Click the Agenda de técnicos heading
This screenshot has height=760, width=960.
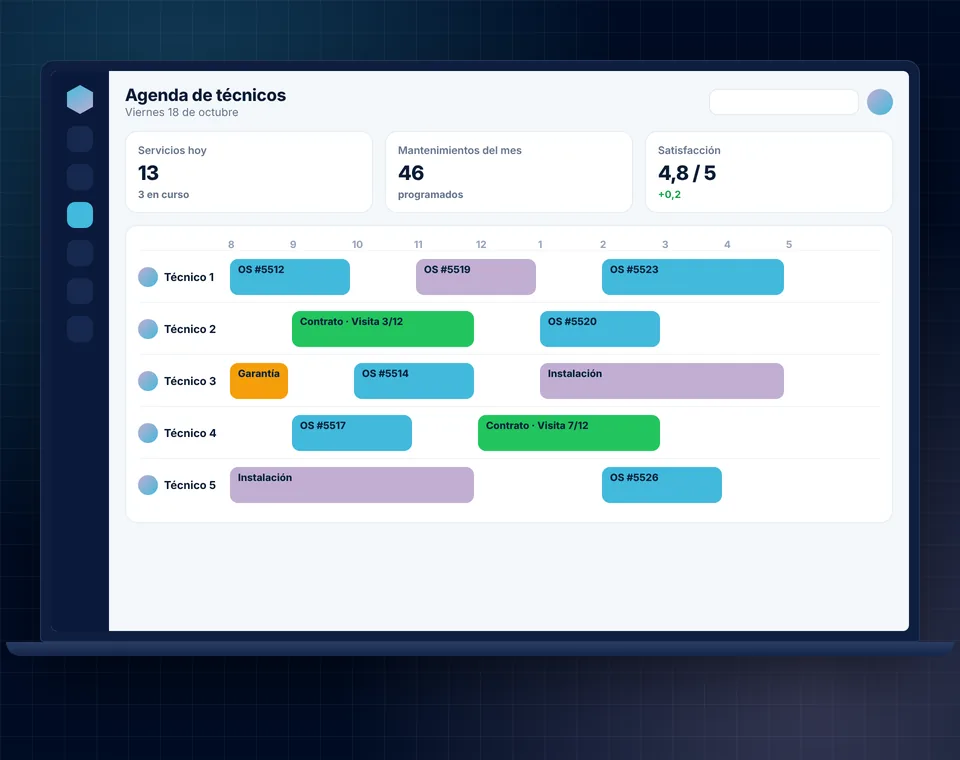pyautogui.click(x=206, y=95)
